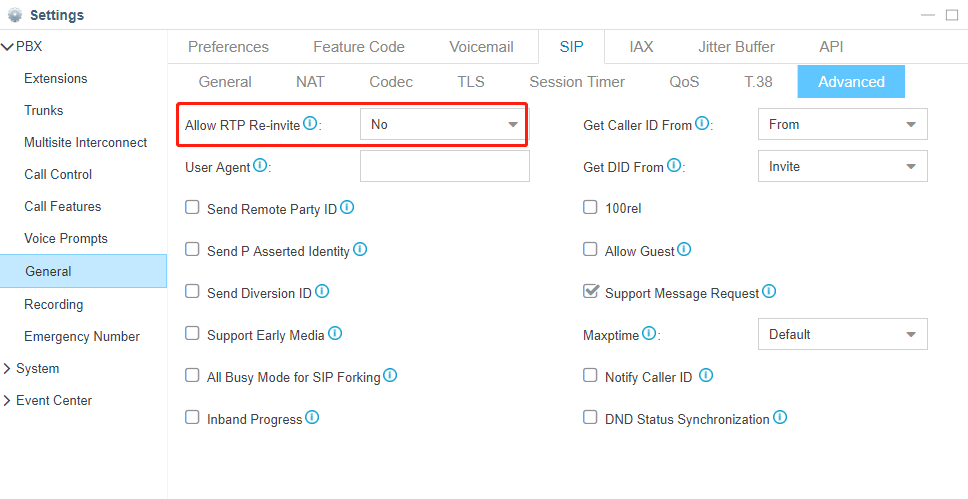Screen dimensions: 968x499
Task: Click info icon next to Get Caller ID From
Action: 702,124
